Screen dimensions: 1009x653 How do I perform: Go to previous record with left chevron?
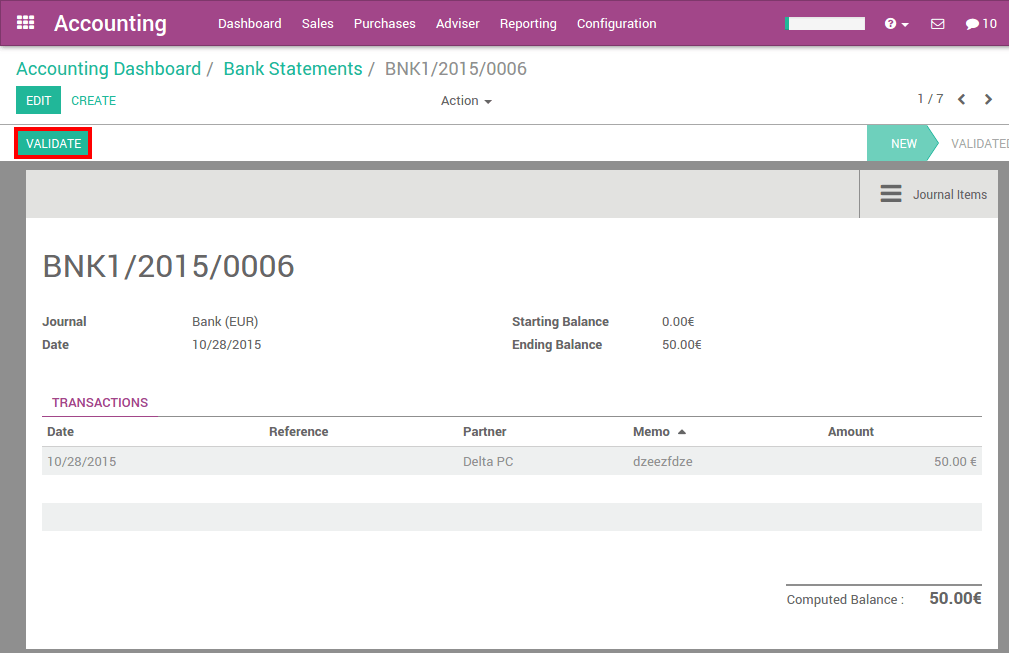click(961, 99)
